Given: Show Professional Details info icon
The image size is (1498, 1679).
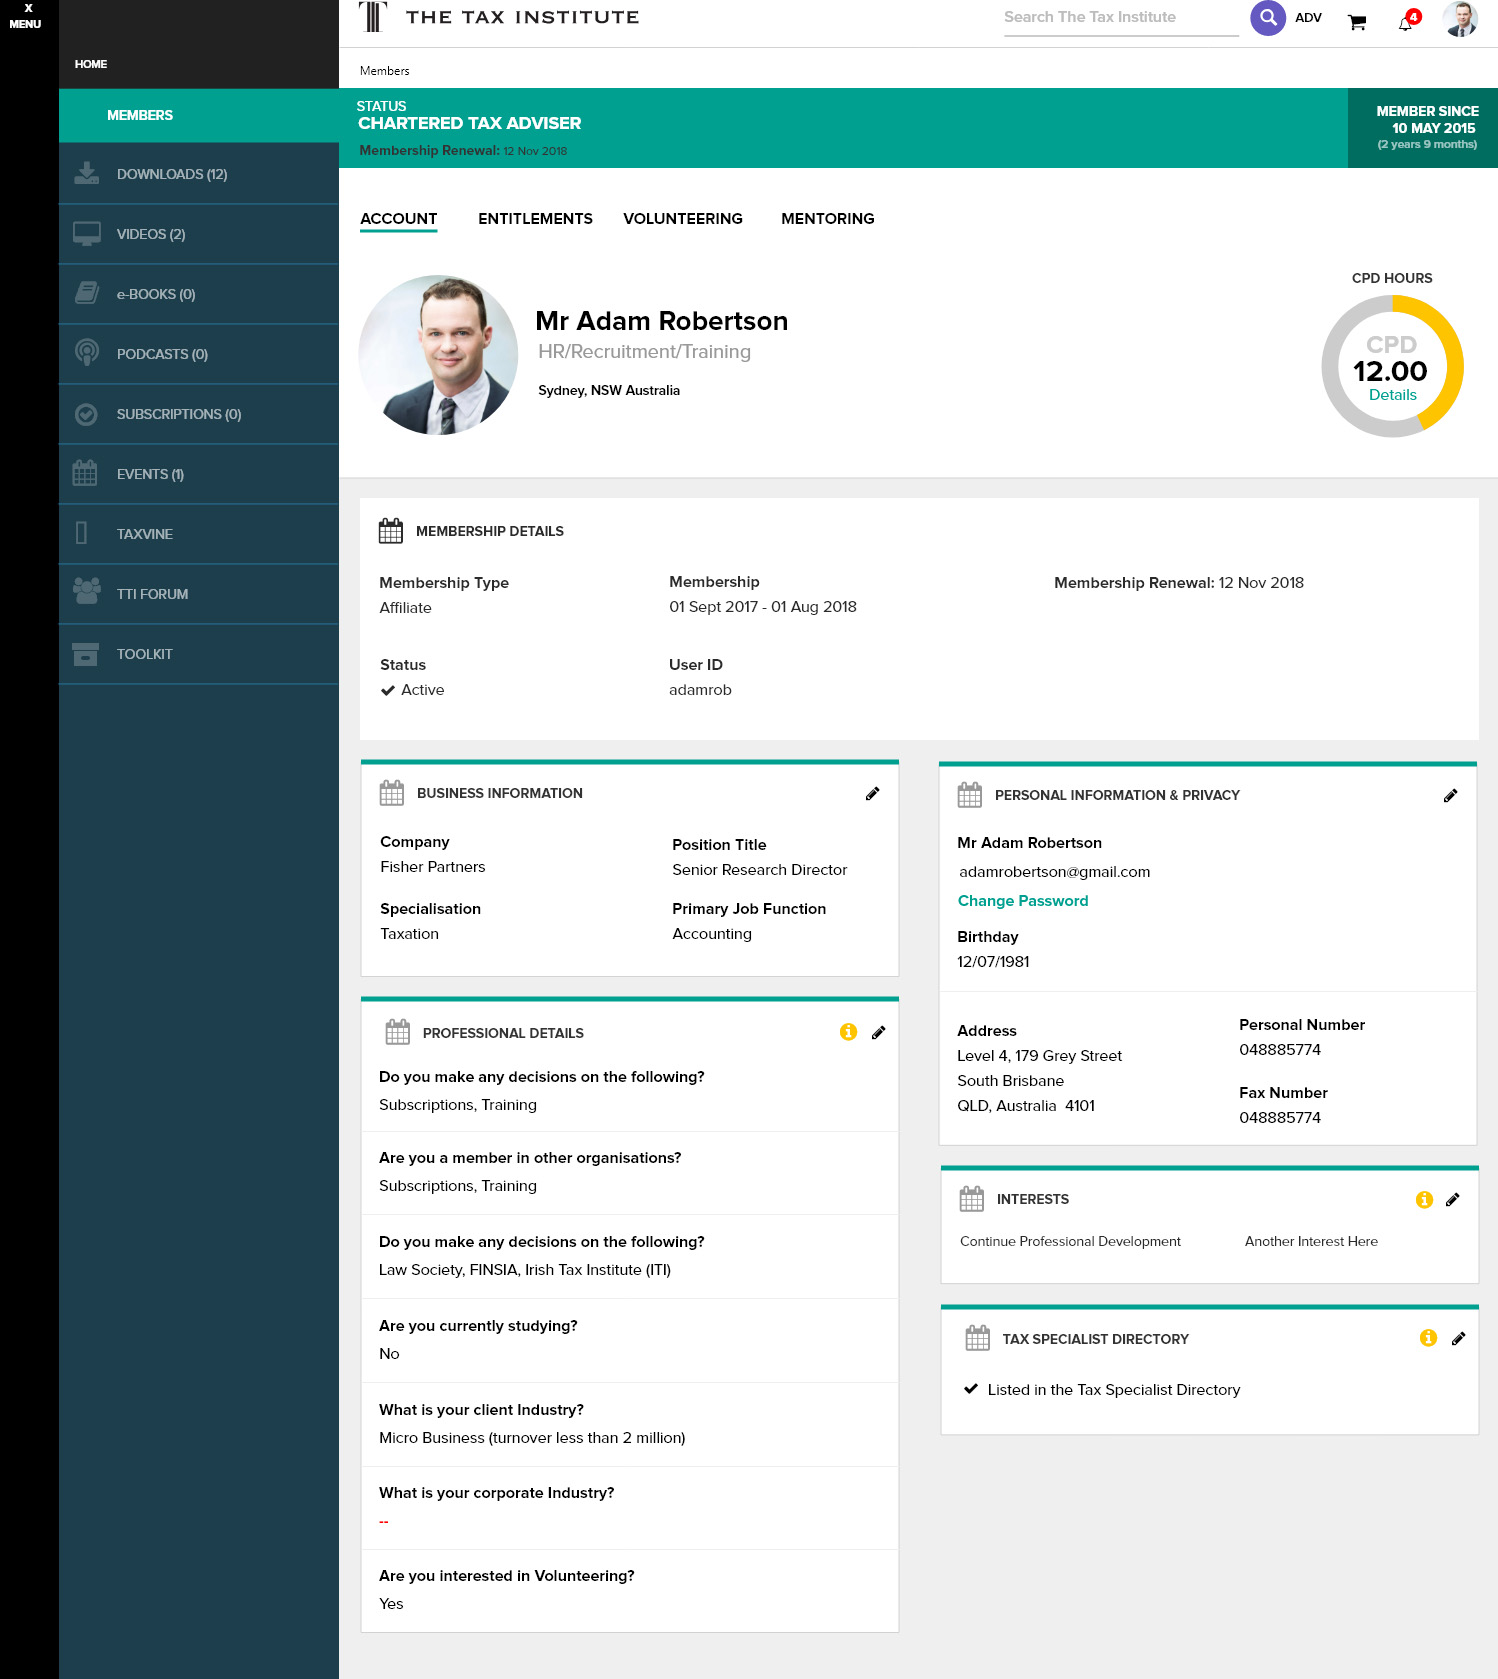Looking at the screenshot, I should click(x=848, y=1032).
